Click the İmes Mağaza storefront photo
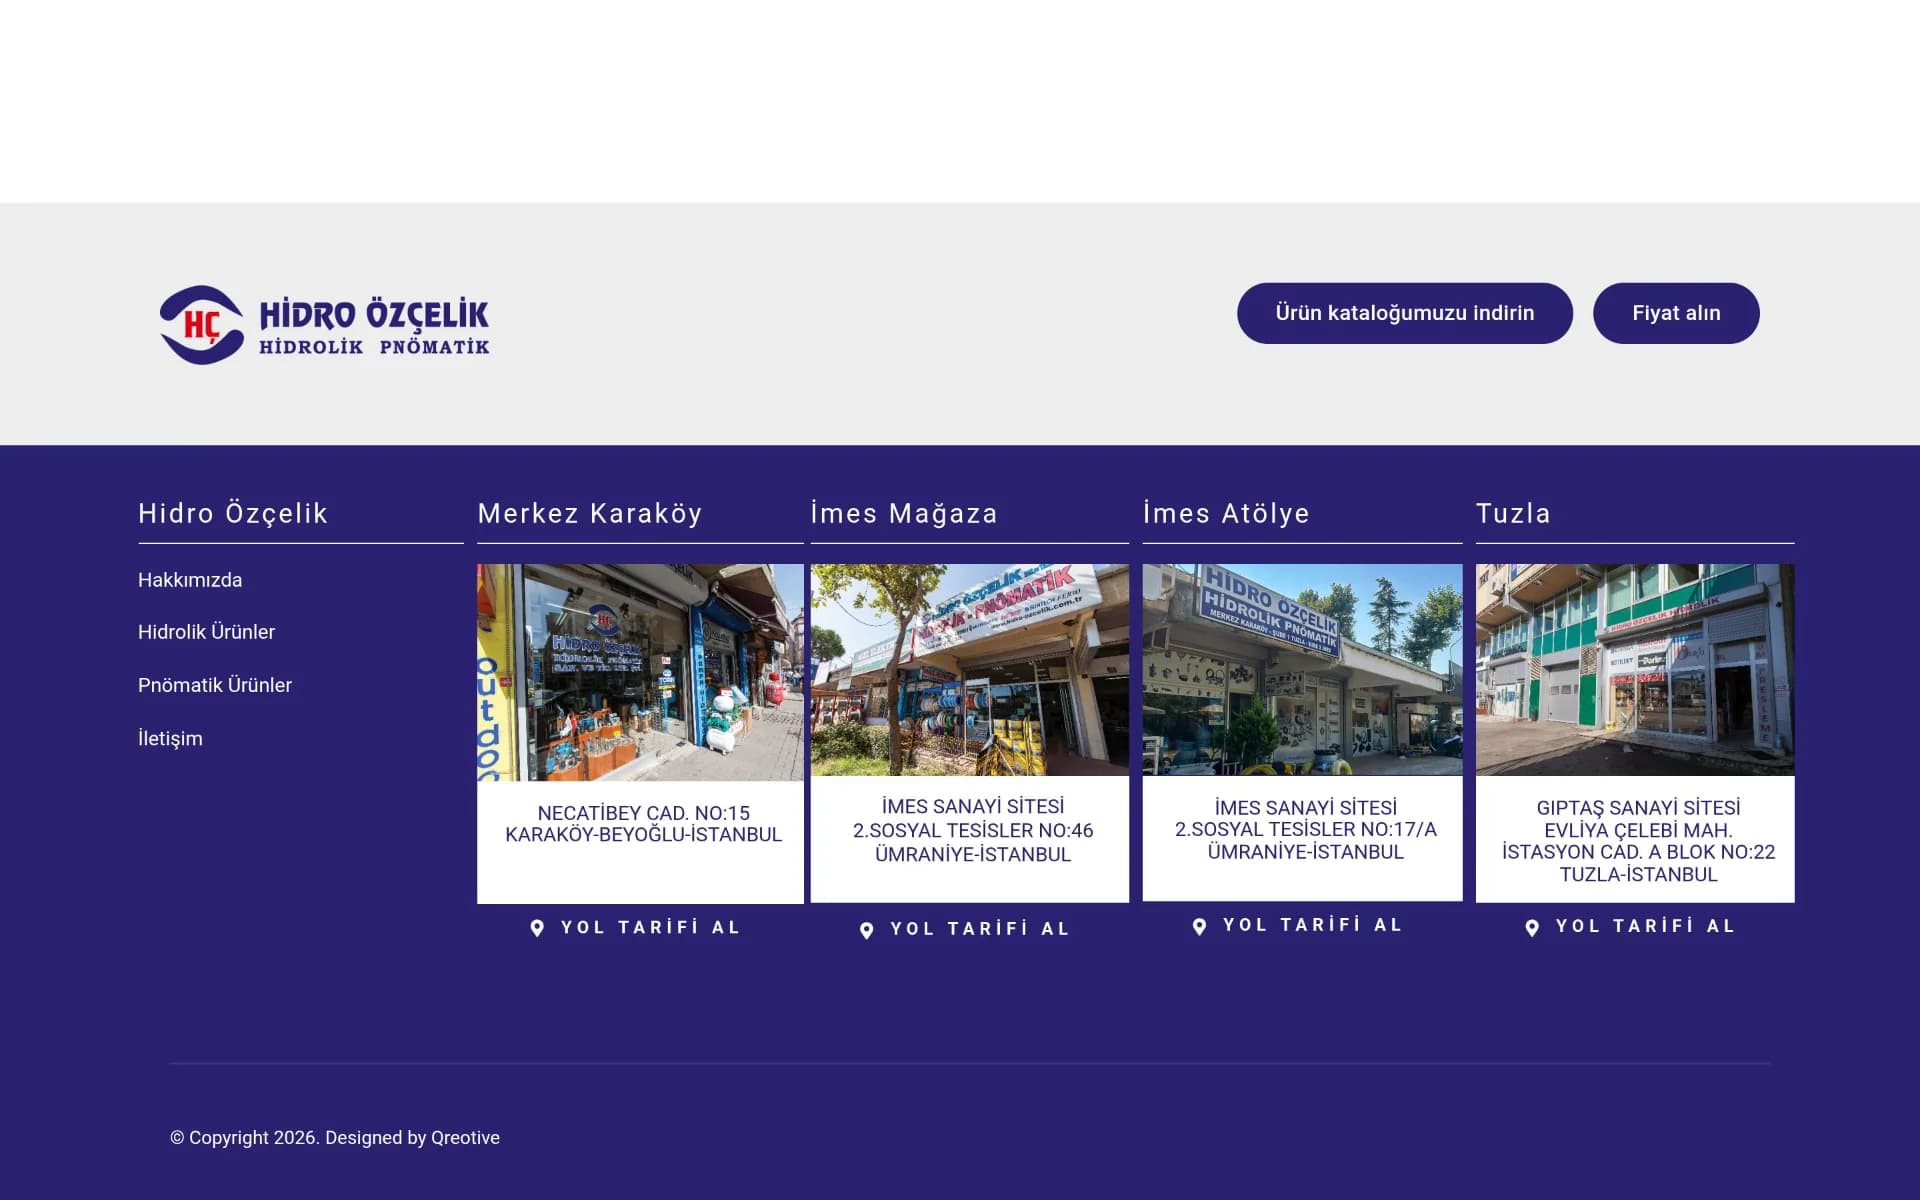 click(969, 670)
